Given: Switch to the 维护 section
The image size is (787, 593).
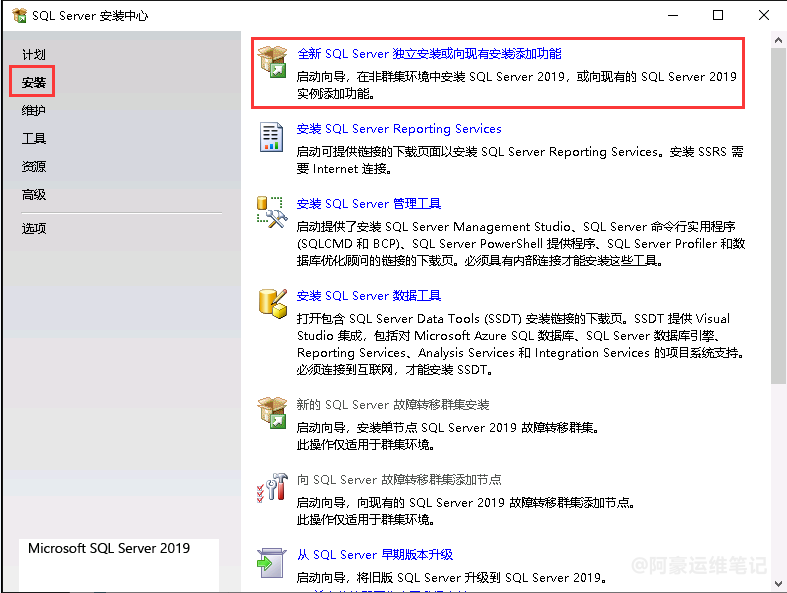Looking at the screenshot, I should 34,110.
